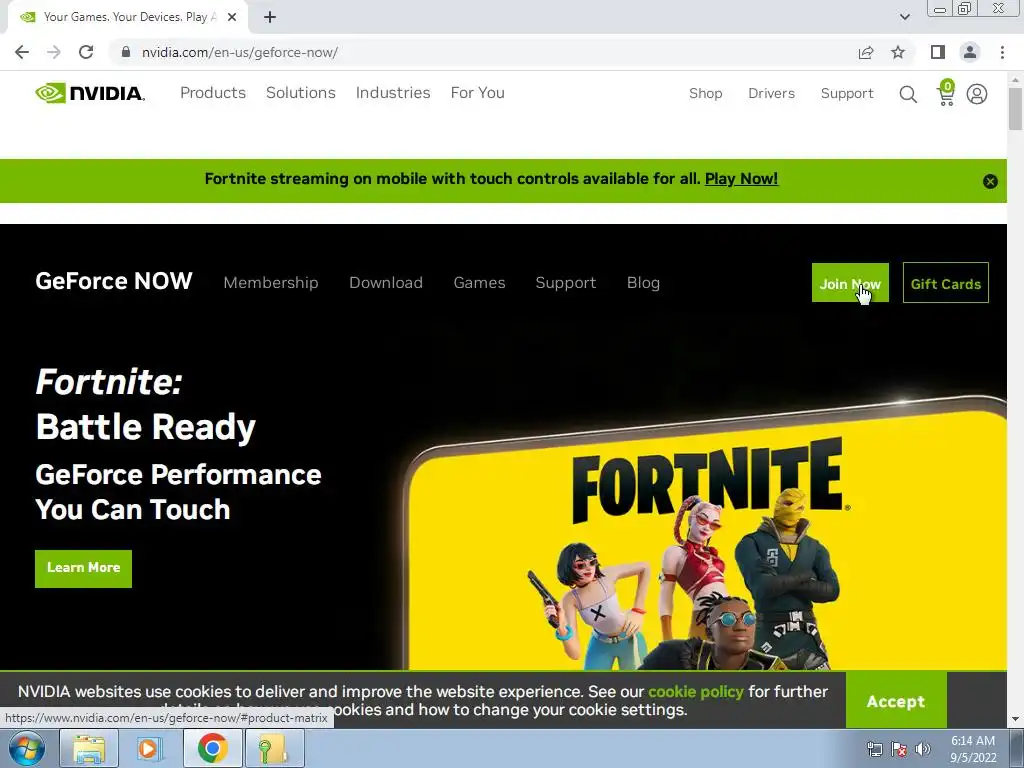Click the page vertical scrollbar thumb
The height and width of the screenshot is (768, 1024).
tap(1015, 108)
